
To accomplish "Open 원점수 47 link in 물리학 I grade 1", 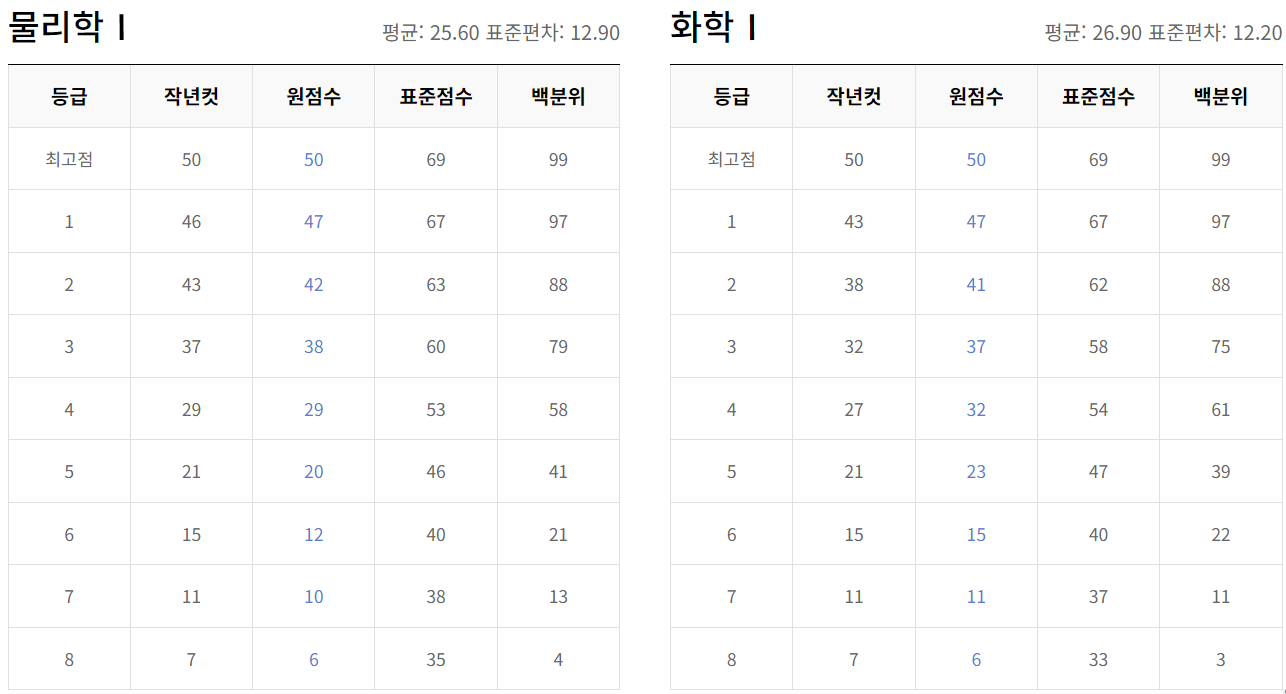I will (x=314, y=222).
